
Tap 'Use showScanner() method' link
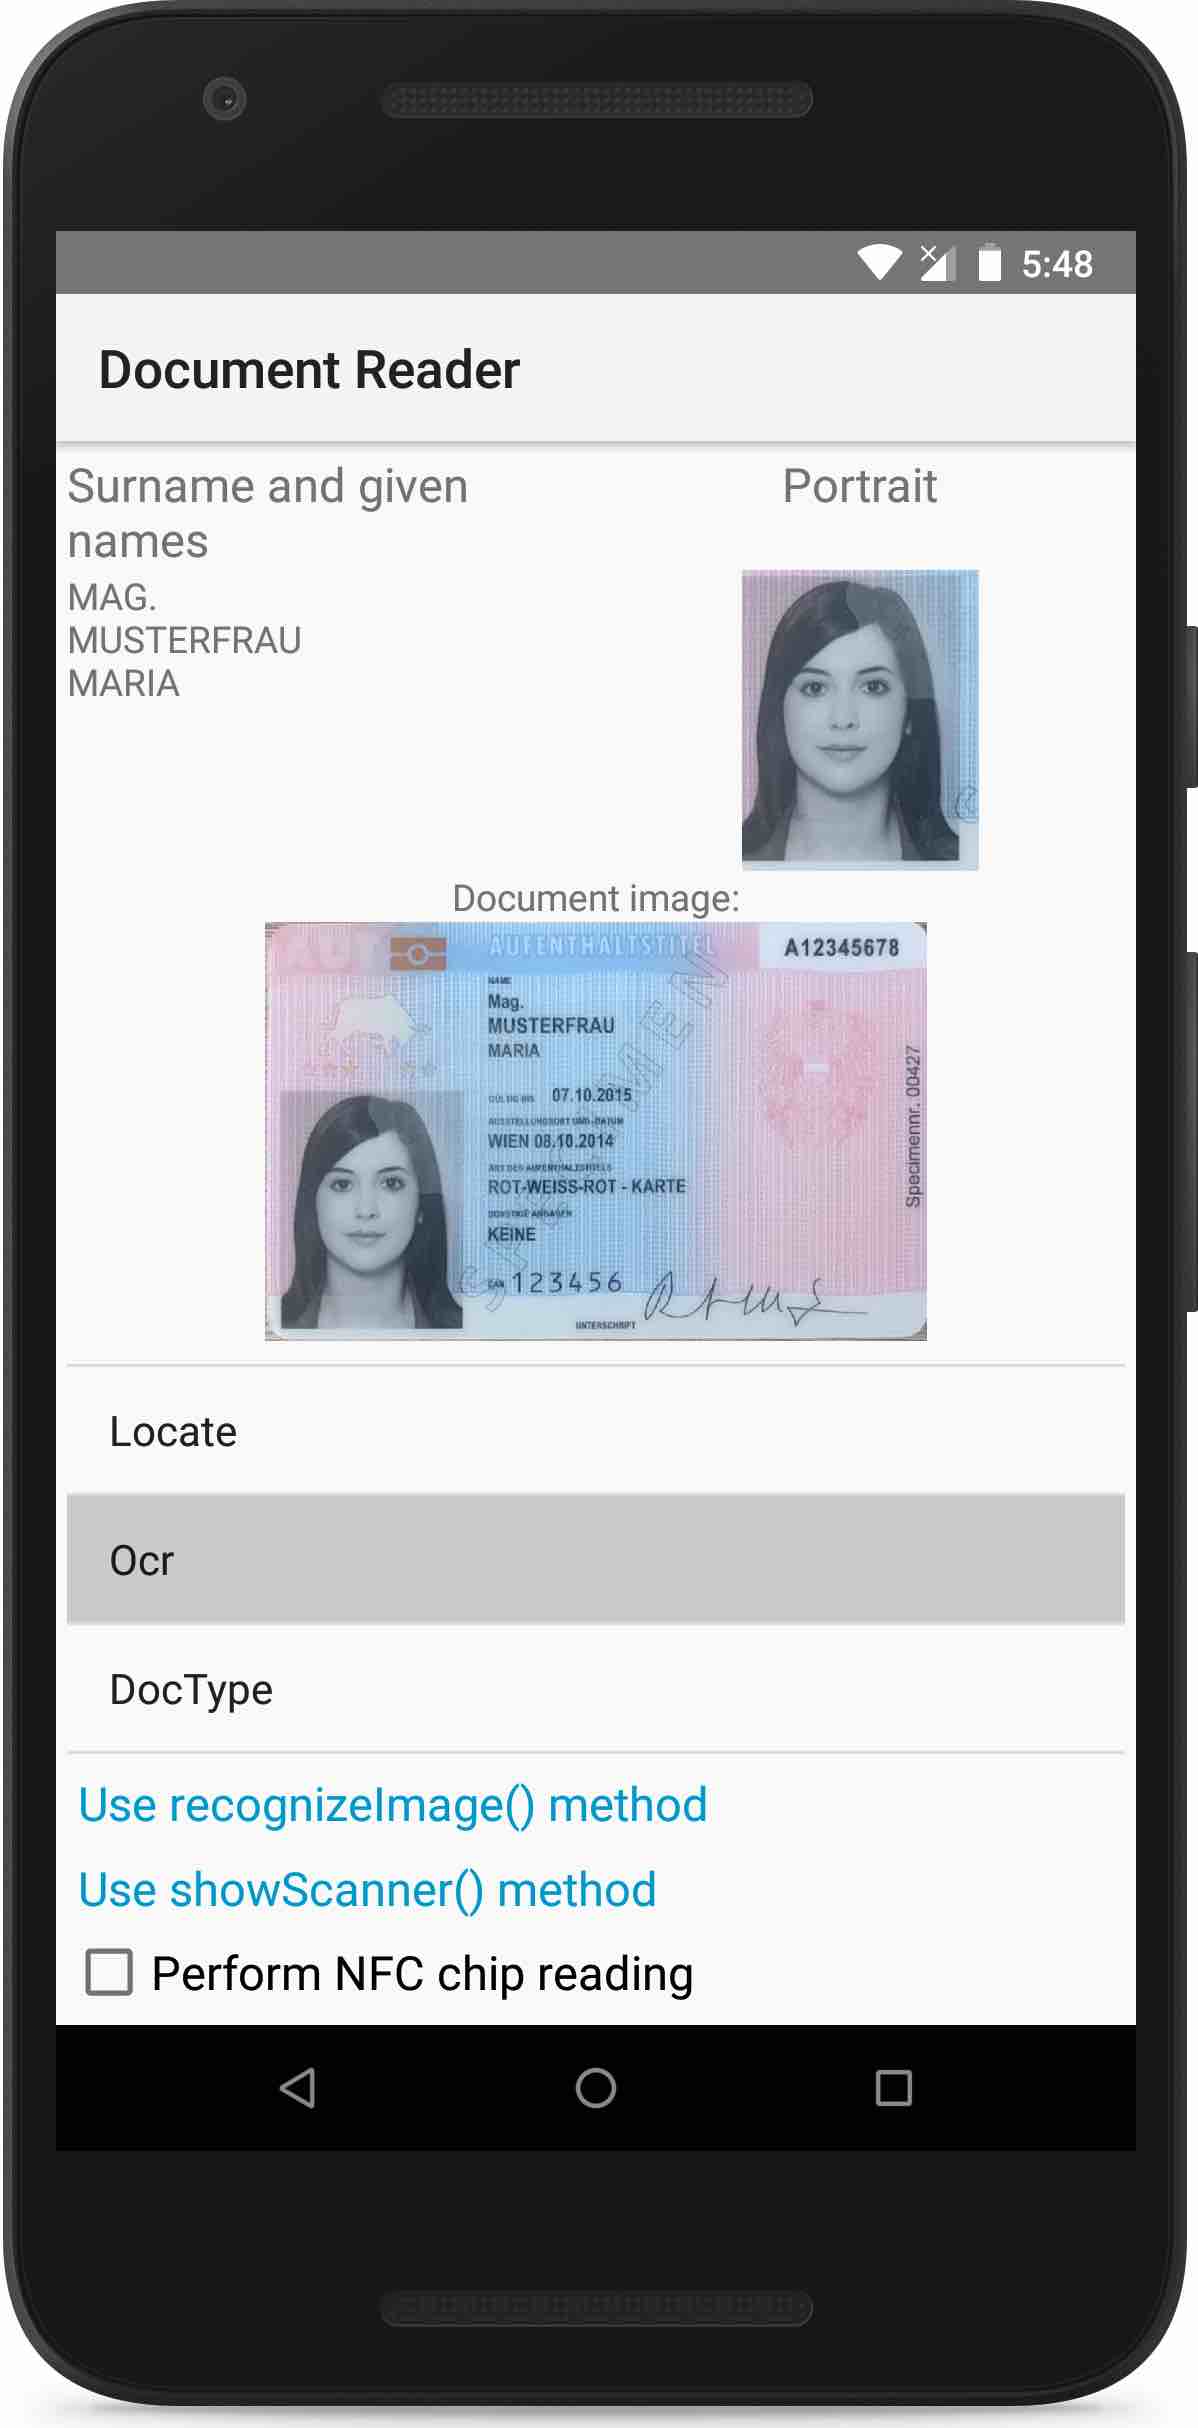tap(367, 1890)
